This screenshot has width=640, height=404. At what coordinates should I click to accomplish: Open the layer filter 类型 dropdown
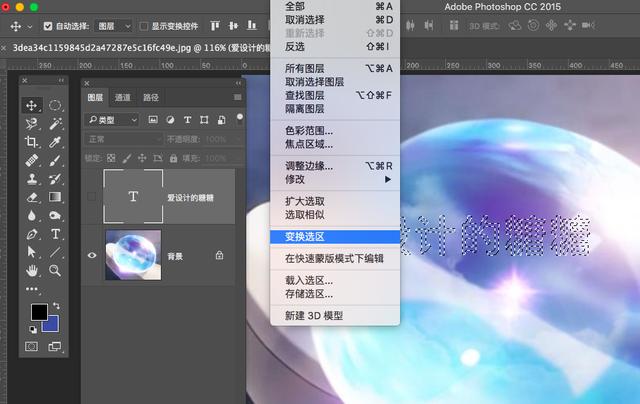111,120
